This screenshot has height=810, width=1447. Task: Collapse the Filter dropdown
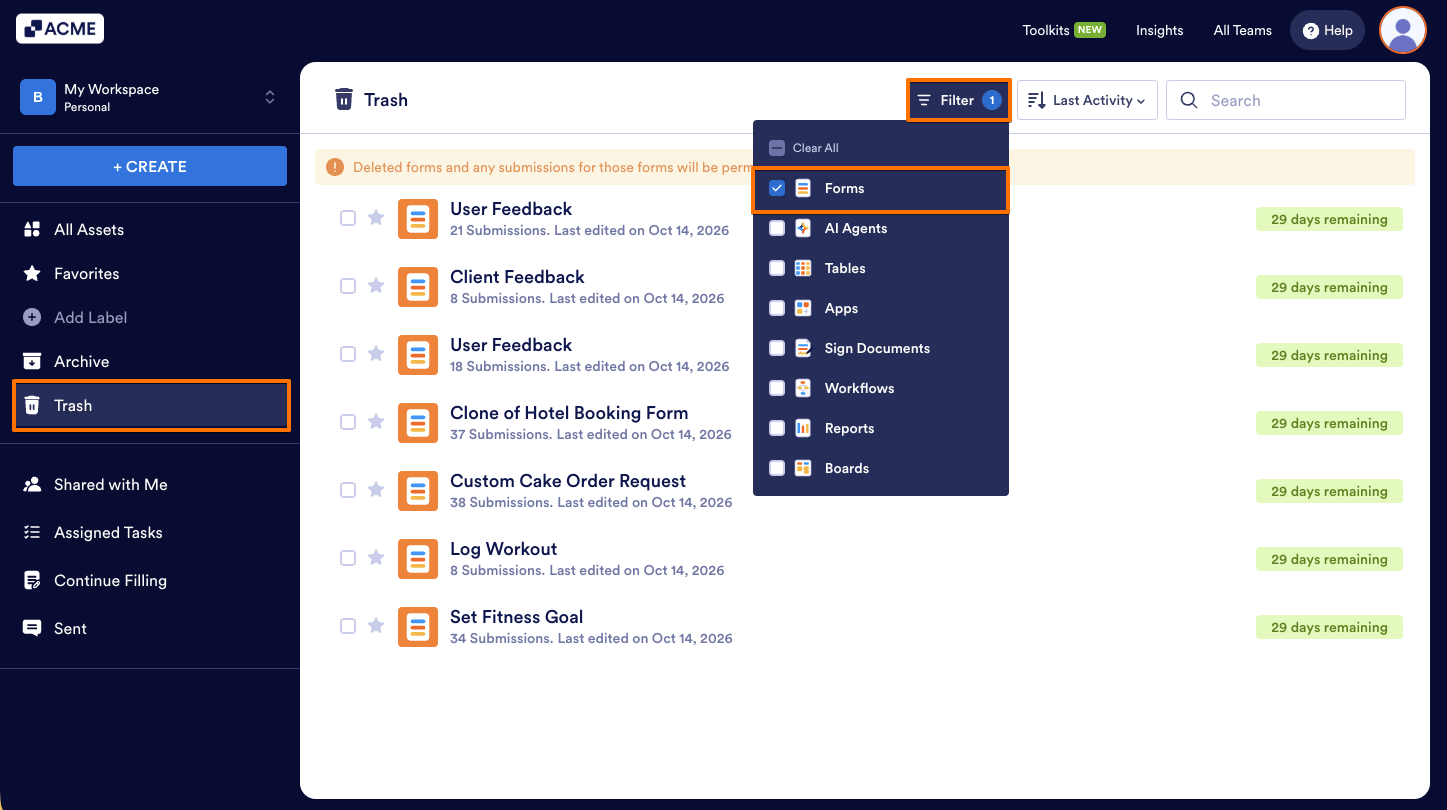(x=958, y=100)
